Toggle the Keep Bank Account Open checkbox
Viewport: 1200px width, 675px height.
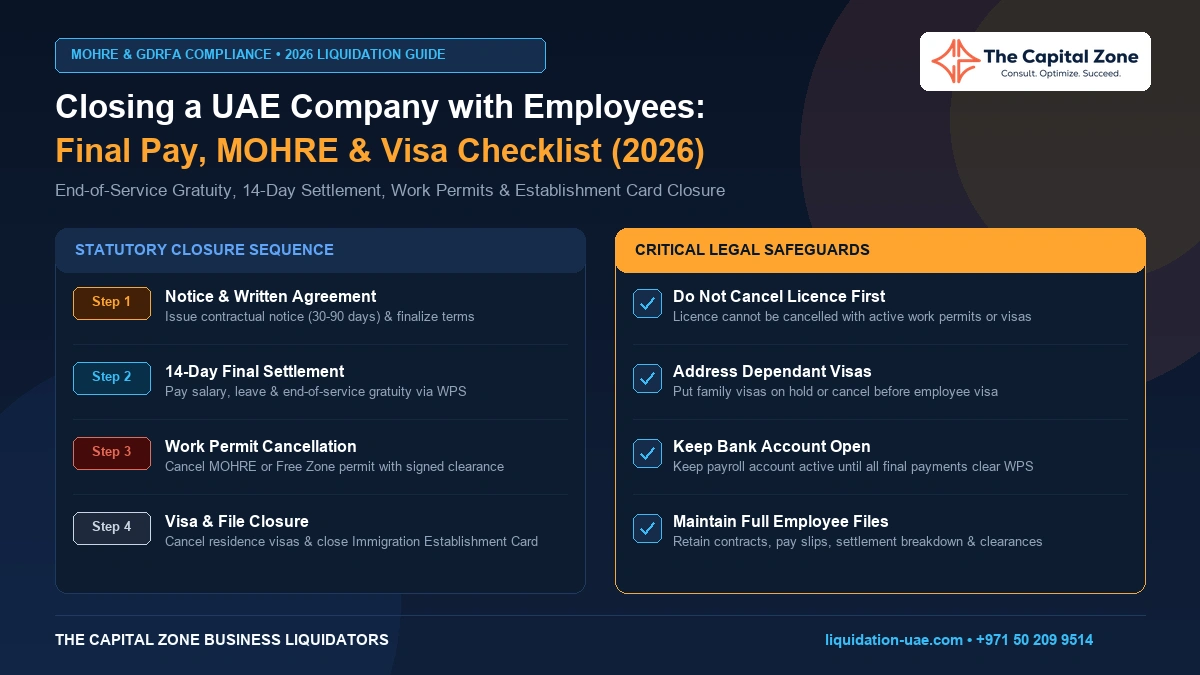coord(648,454)
